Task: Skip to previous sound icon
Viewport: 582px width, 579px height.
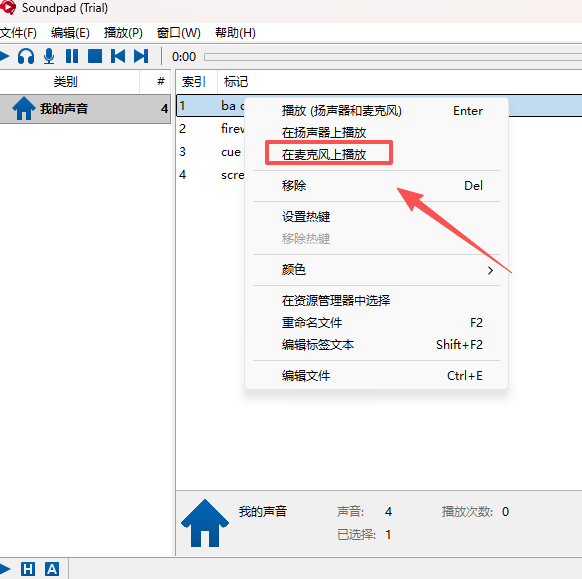Action: pos(118,56)
